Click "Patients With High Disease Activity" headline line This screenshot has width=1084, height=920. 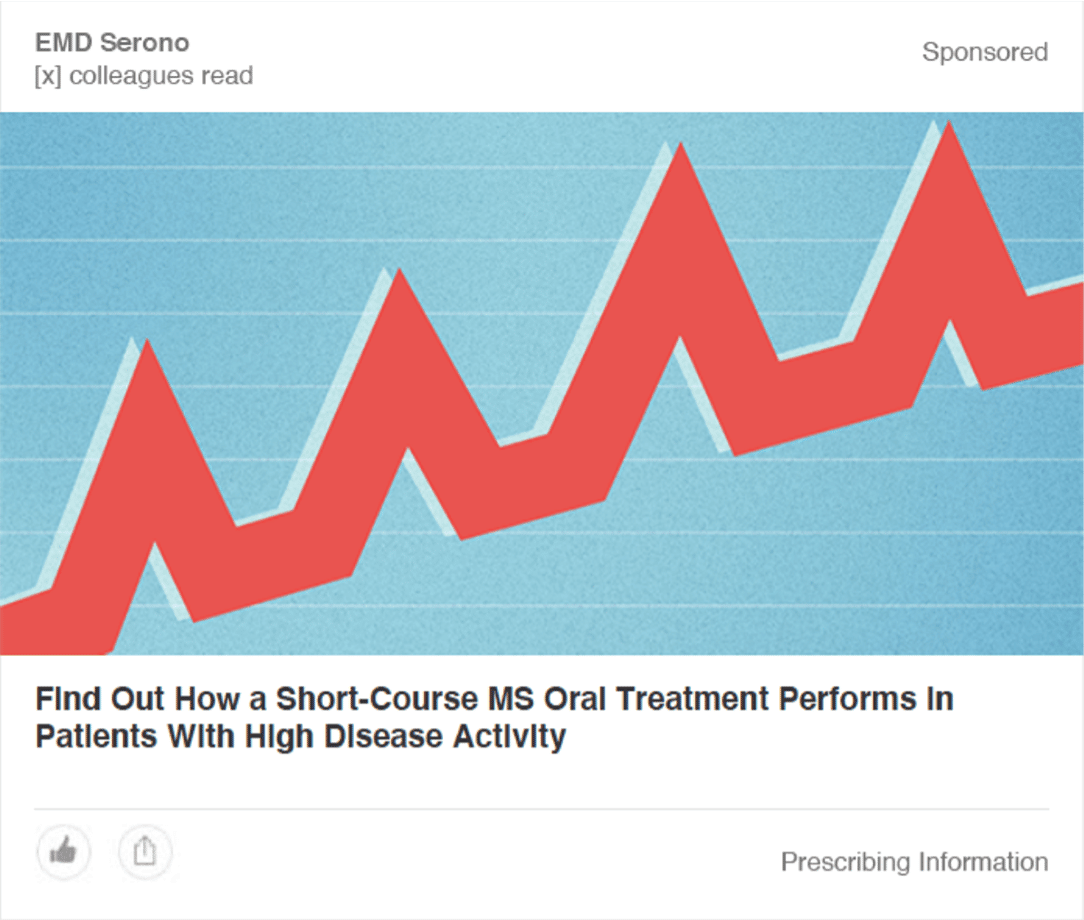300,737
